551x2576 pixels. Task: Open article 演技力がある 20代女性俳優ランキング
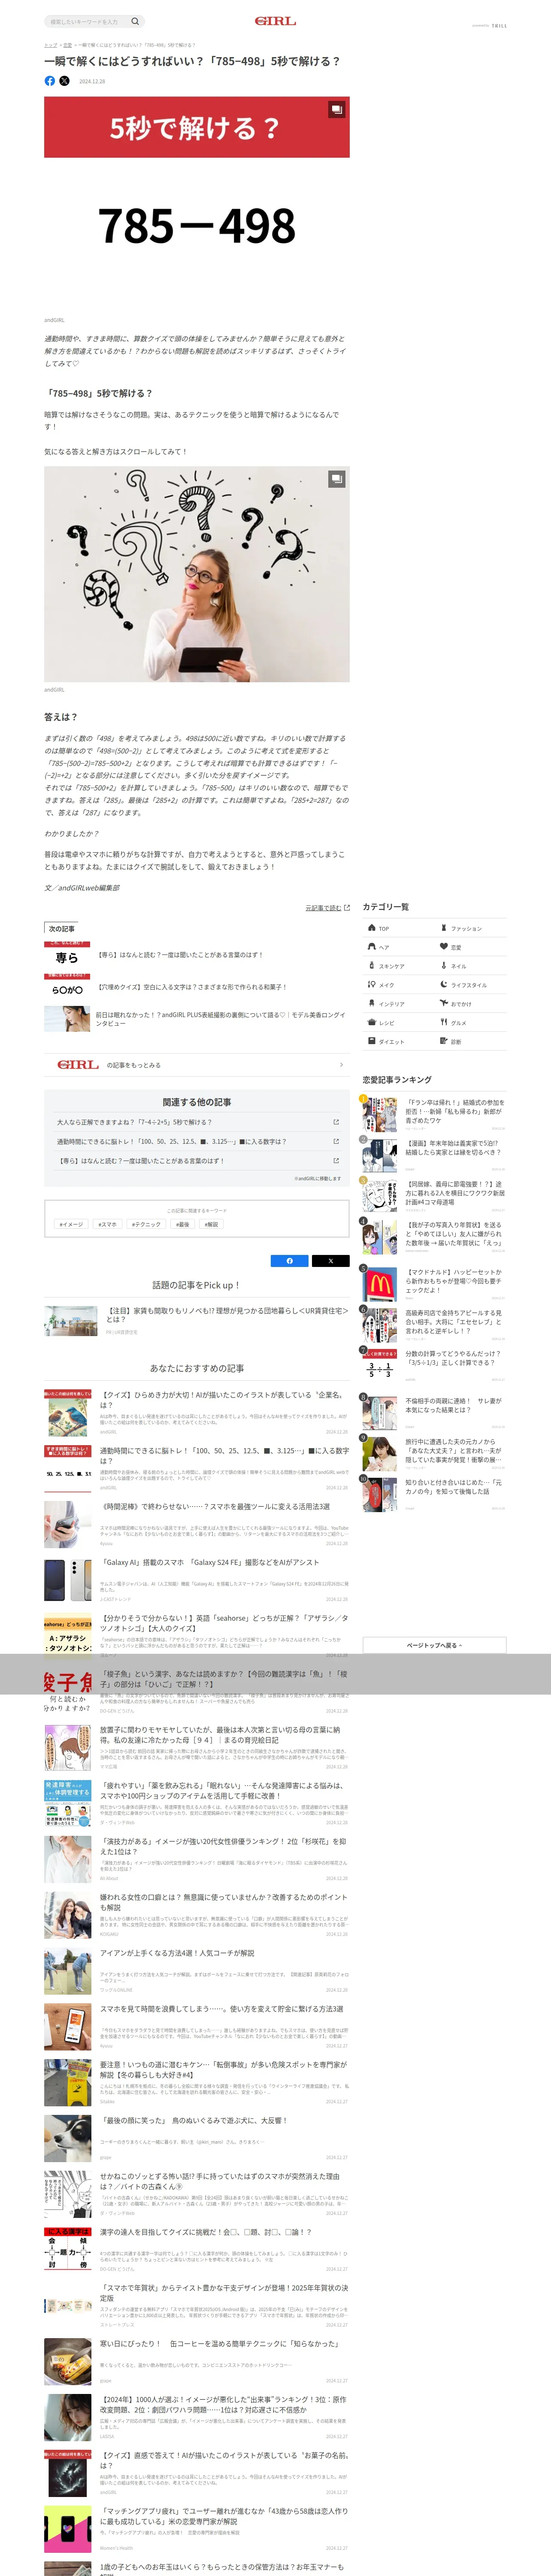point(224,1847)
